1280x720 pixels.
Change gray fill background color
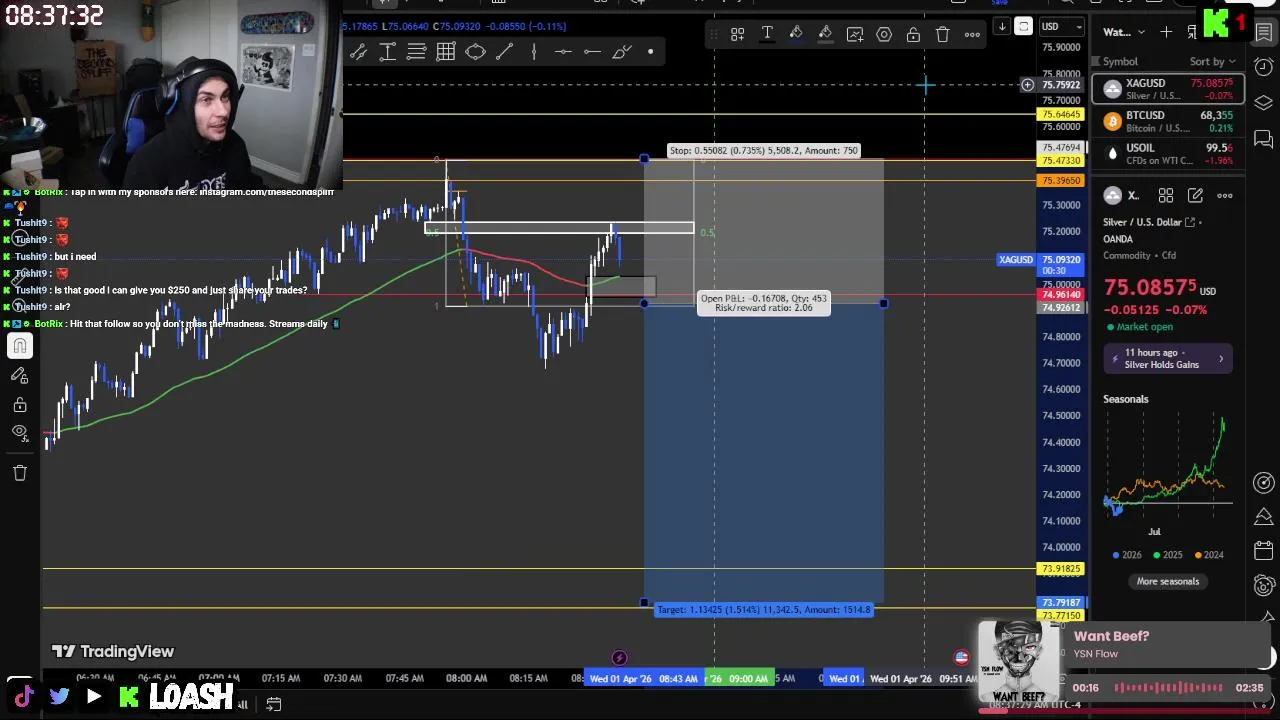point(825,35)
